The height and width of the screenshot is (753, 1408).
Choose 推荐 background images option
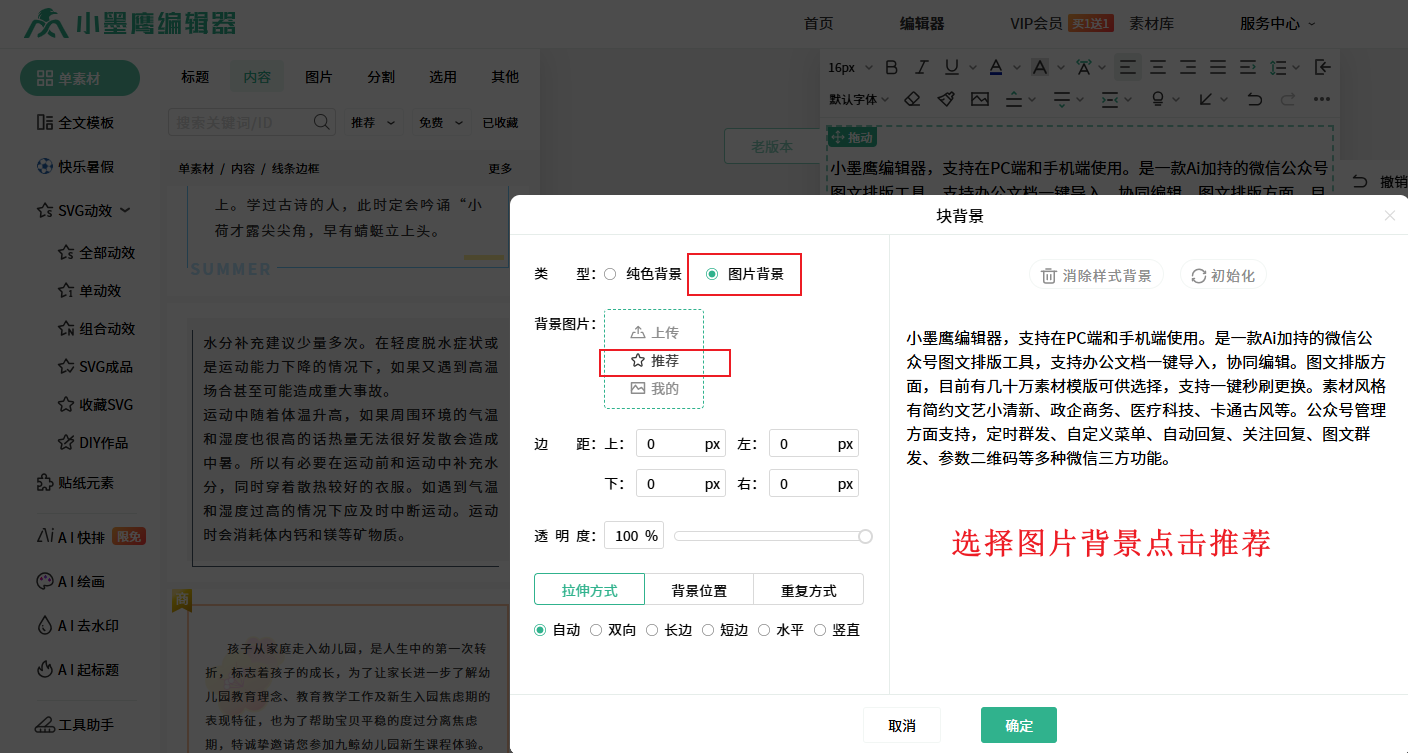coord(654,360)
